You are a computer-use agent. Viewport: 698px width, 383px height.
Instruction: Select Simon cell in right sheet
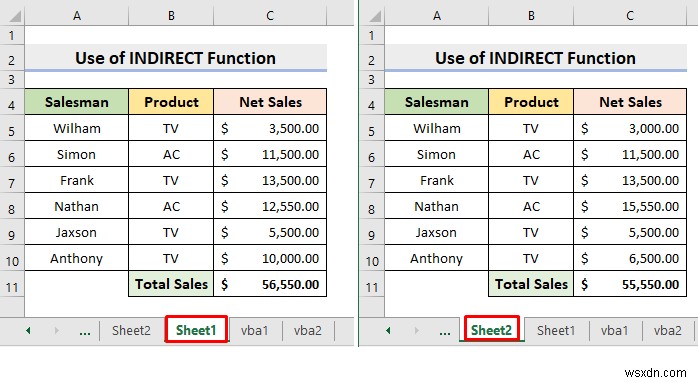pyautogui.click(x=437, y=154)
